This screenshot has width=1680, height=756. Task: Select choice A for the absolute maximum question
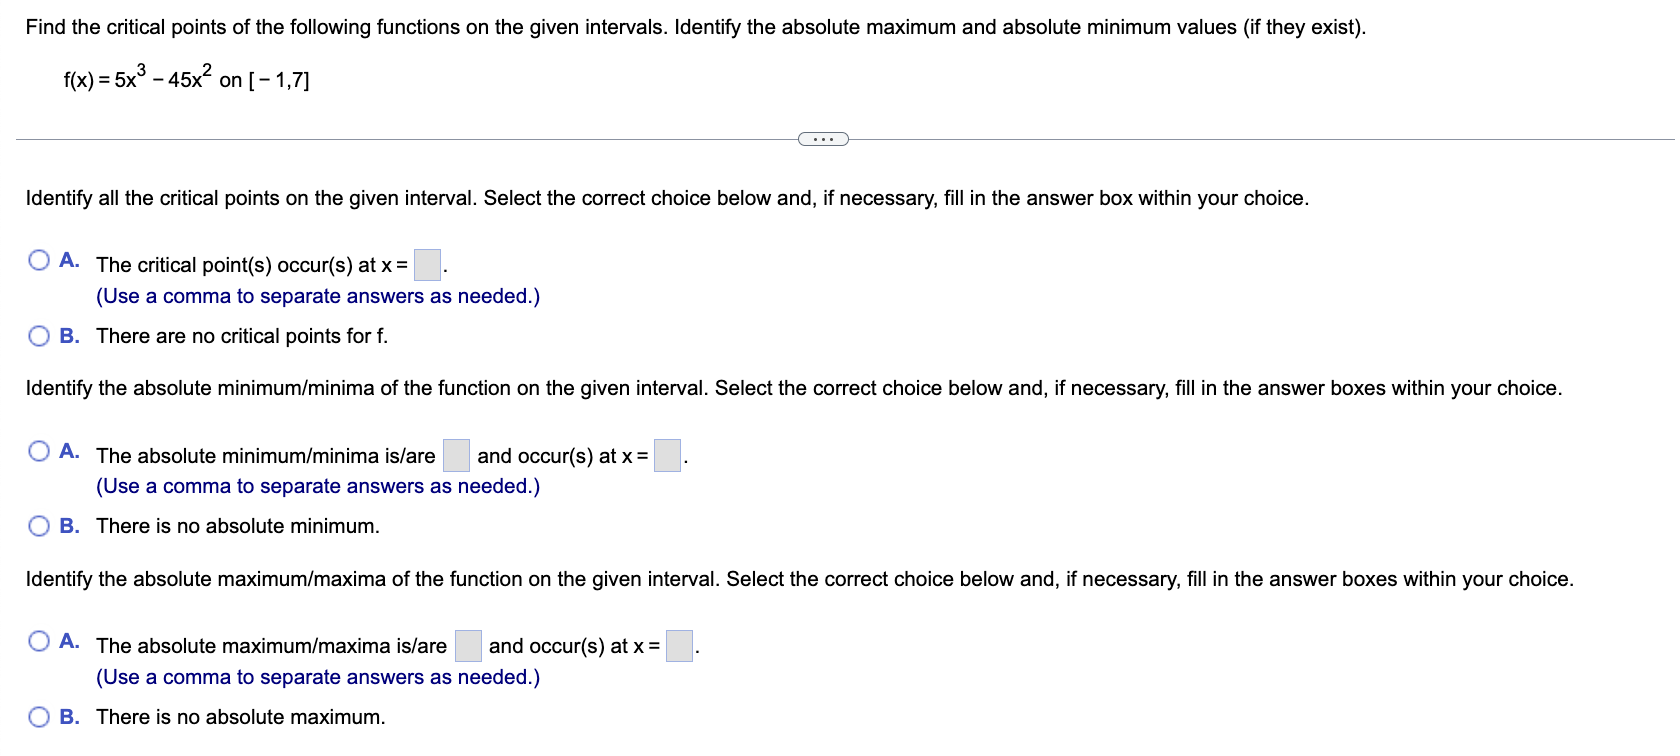tap(37, 640)
